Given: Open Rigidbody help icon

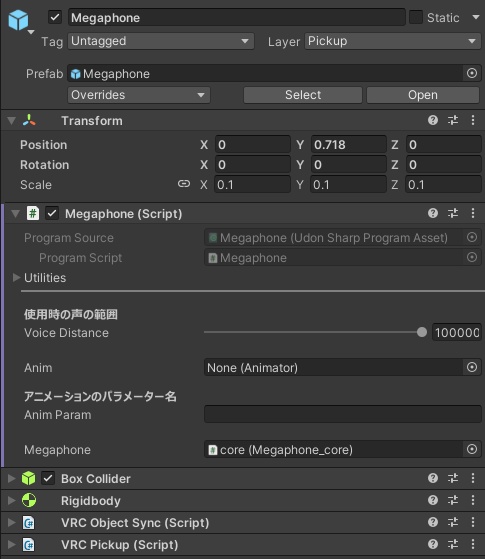Looking at the screenshot, I should (x=433, y=500).
